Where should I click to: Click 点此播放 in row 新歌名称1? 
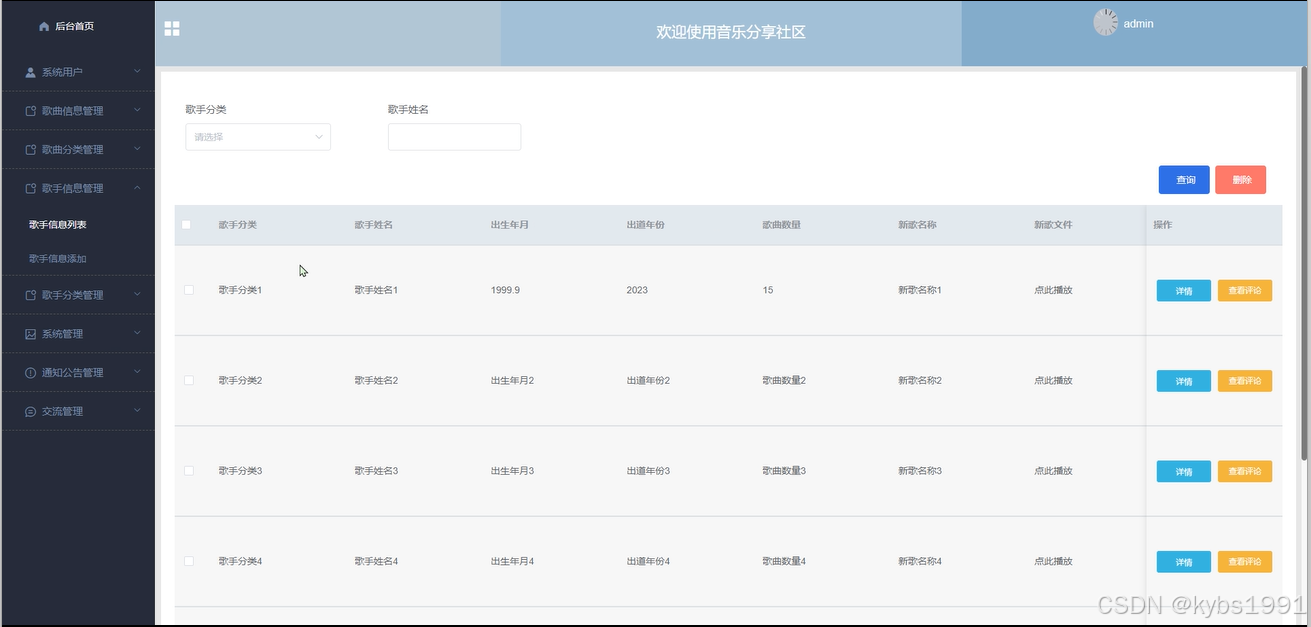(1053, 290)
